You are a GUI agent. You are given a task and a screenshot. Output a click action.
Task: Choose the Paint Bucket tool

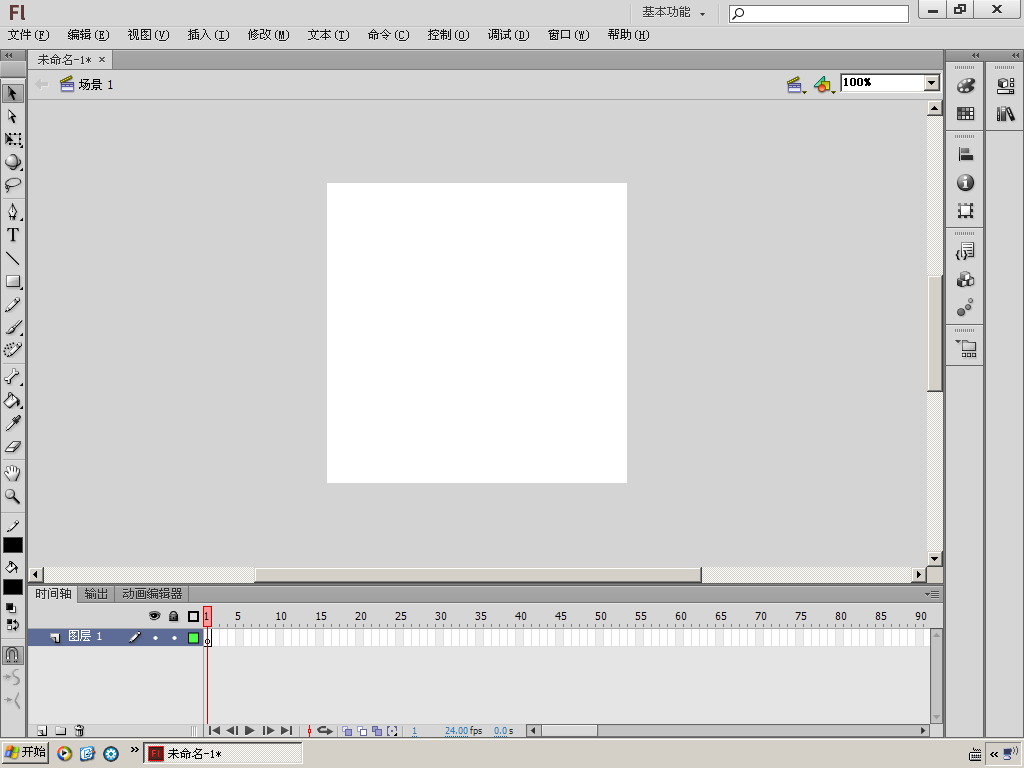[x=13, y=400]
